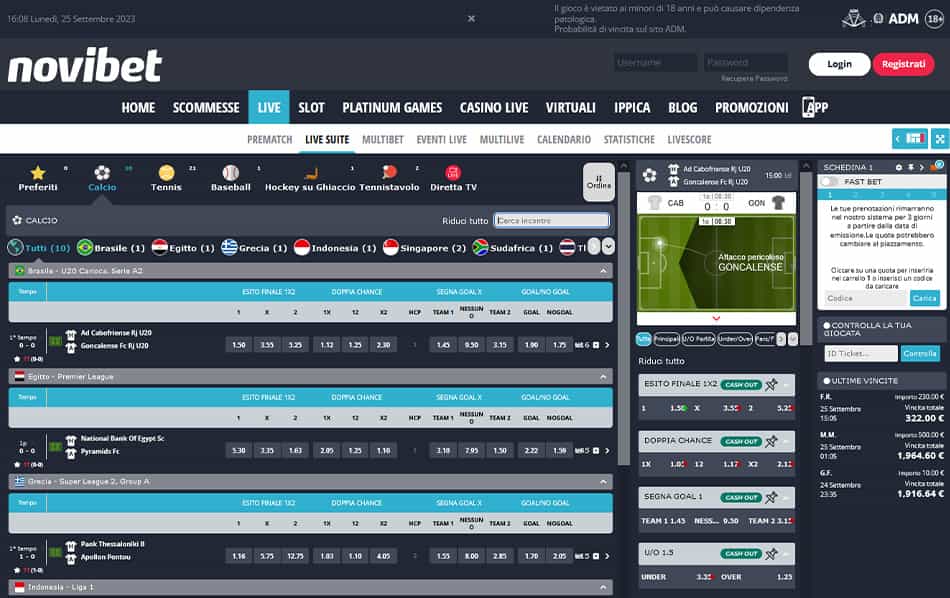Collapse the Indonesia Liga 1 section
Screen dimensions: 950x598
603,587
